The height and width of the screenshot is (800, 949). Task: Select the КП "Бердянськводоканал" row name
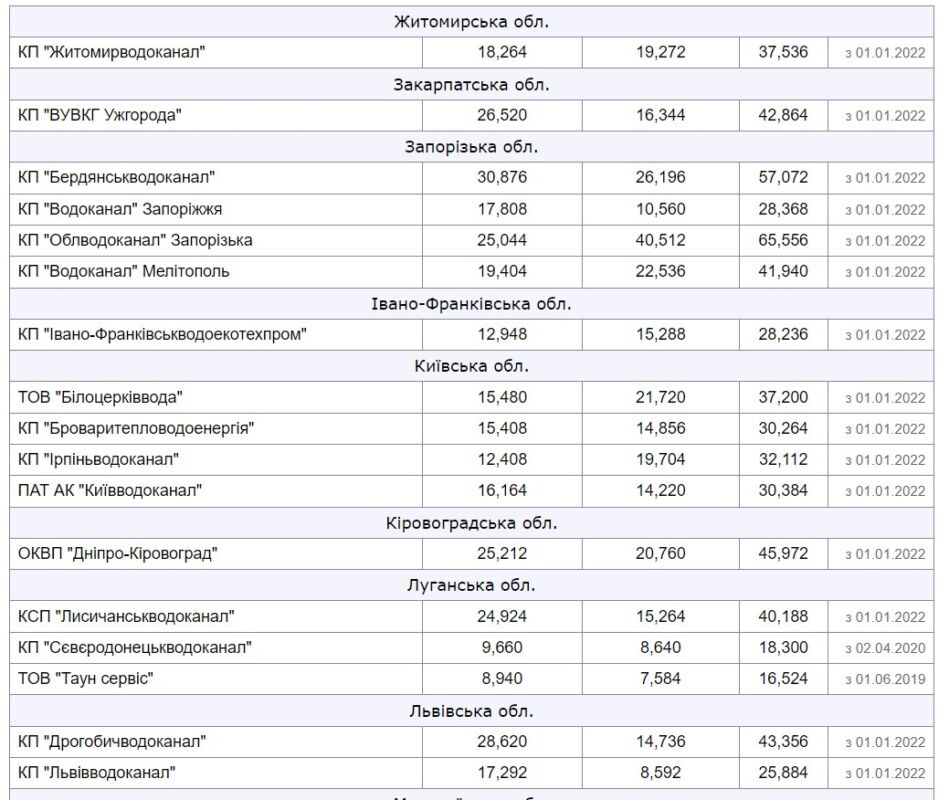(x=117, y=178)
